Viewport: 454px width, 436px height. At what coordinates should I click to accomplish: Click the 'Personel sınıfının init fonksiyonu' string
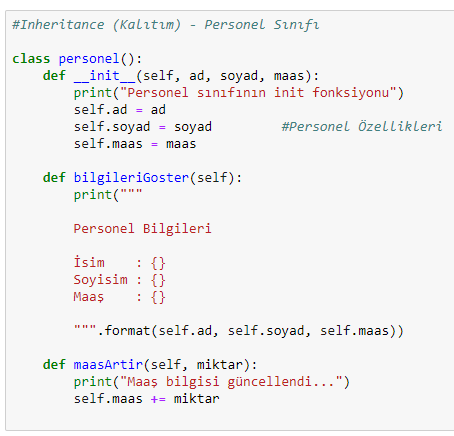tap(258, 93)
